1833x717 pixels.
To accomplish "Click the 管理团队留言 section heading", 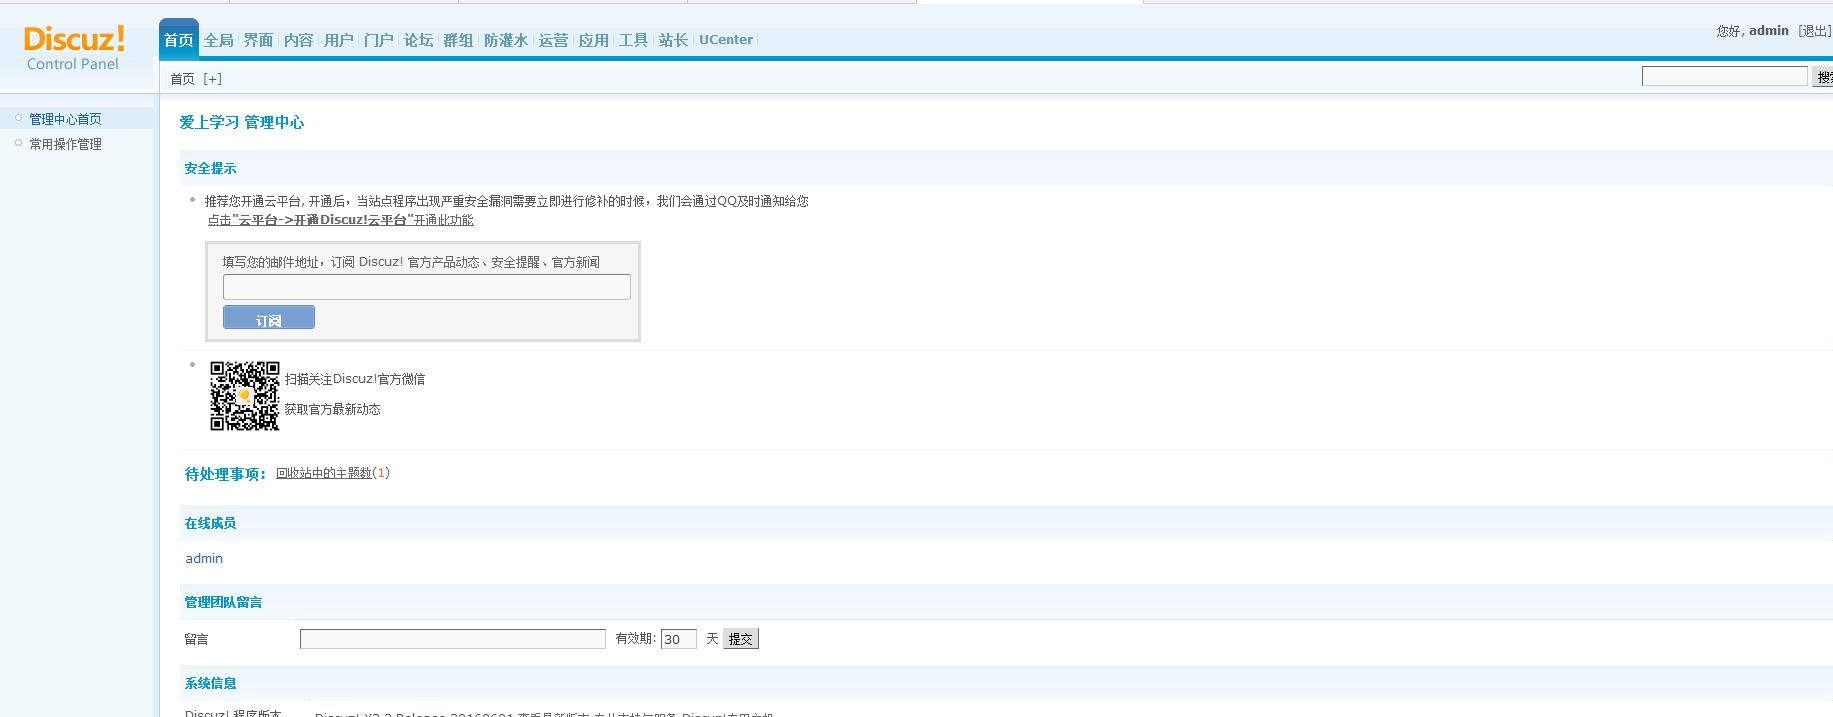I will tap(223, 602).
